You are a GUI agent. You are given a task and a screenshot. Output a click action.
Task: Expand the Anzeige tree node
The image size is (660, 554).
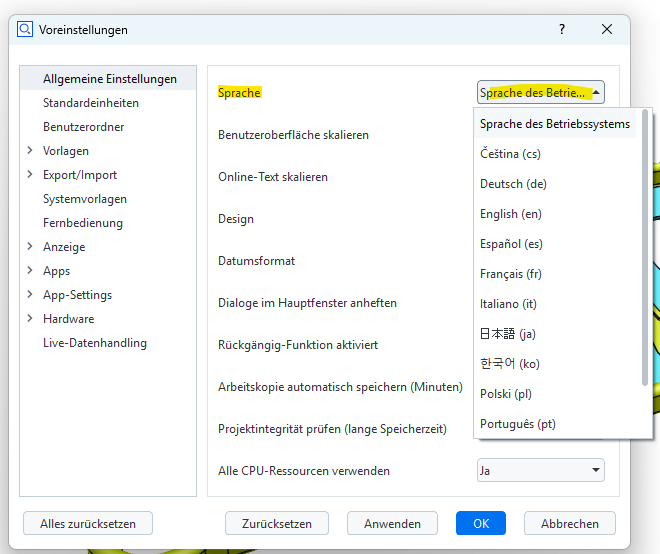(31, 247)
